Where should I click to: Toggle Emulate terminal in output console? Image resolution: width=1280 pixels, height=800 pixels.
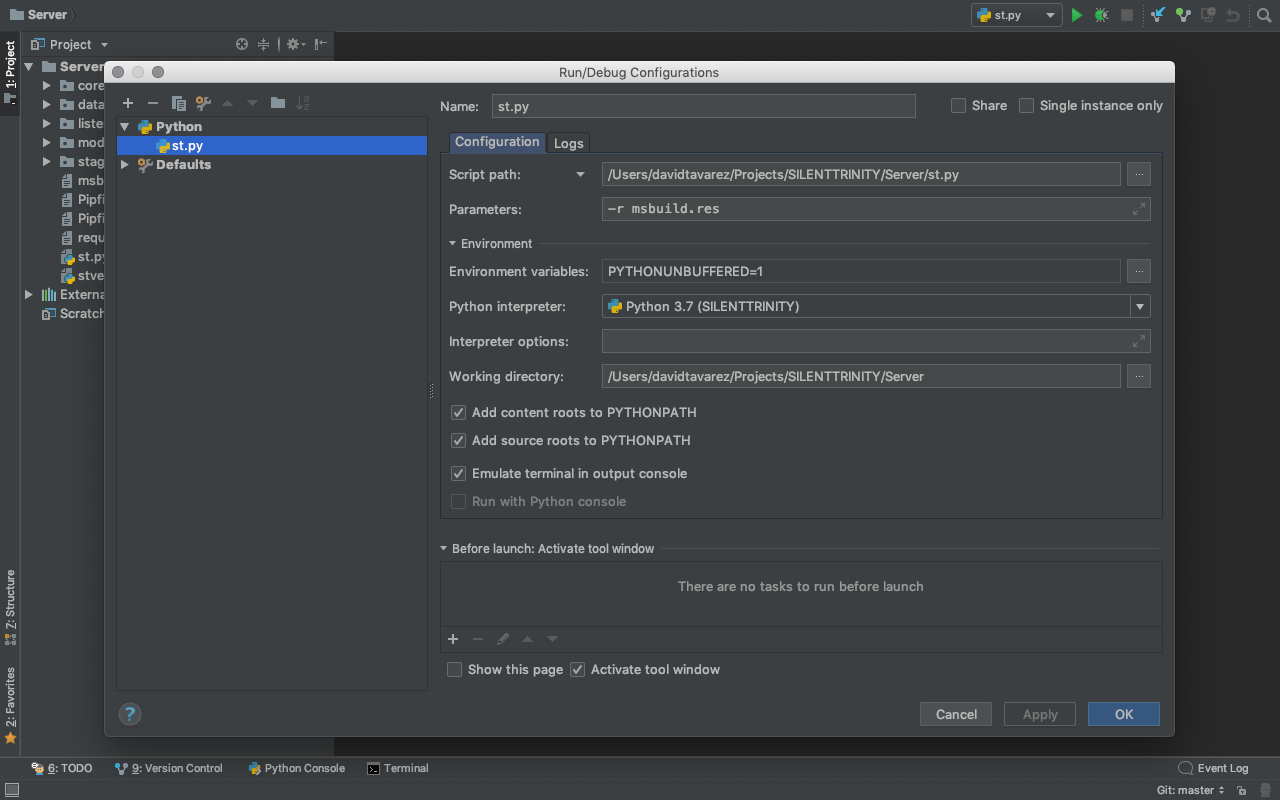(458, 473)
